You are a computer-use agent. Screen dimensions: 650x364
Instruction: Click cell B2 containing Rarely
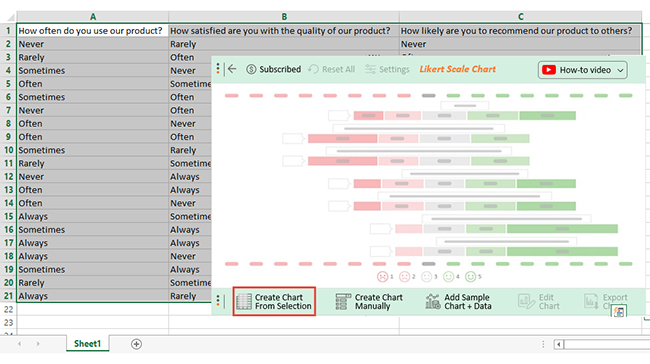coord(284,44)
